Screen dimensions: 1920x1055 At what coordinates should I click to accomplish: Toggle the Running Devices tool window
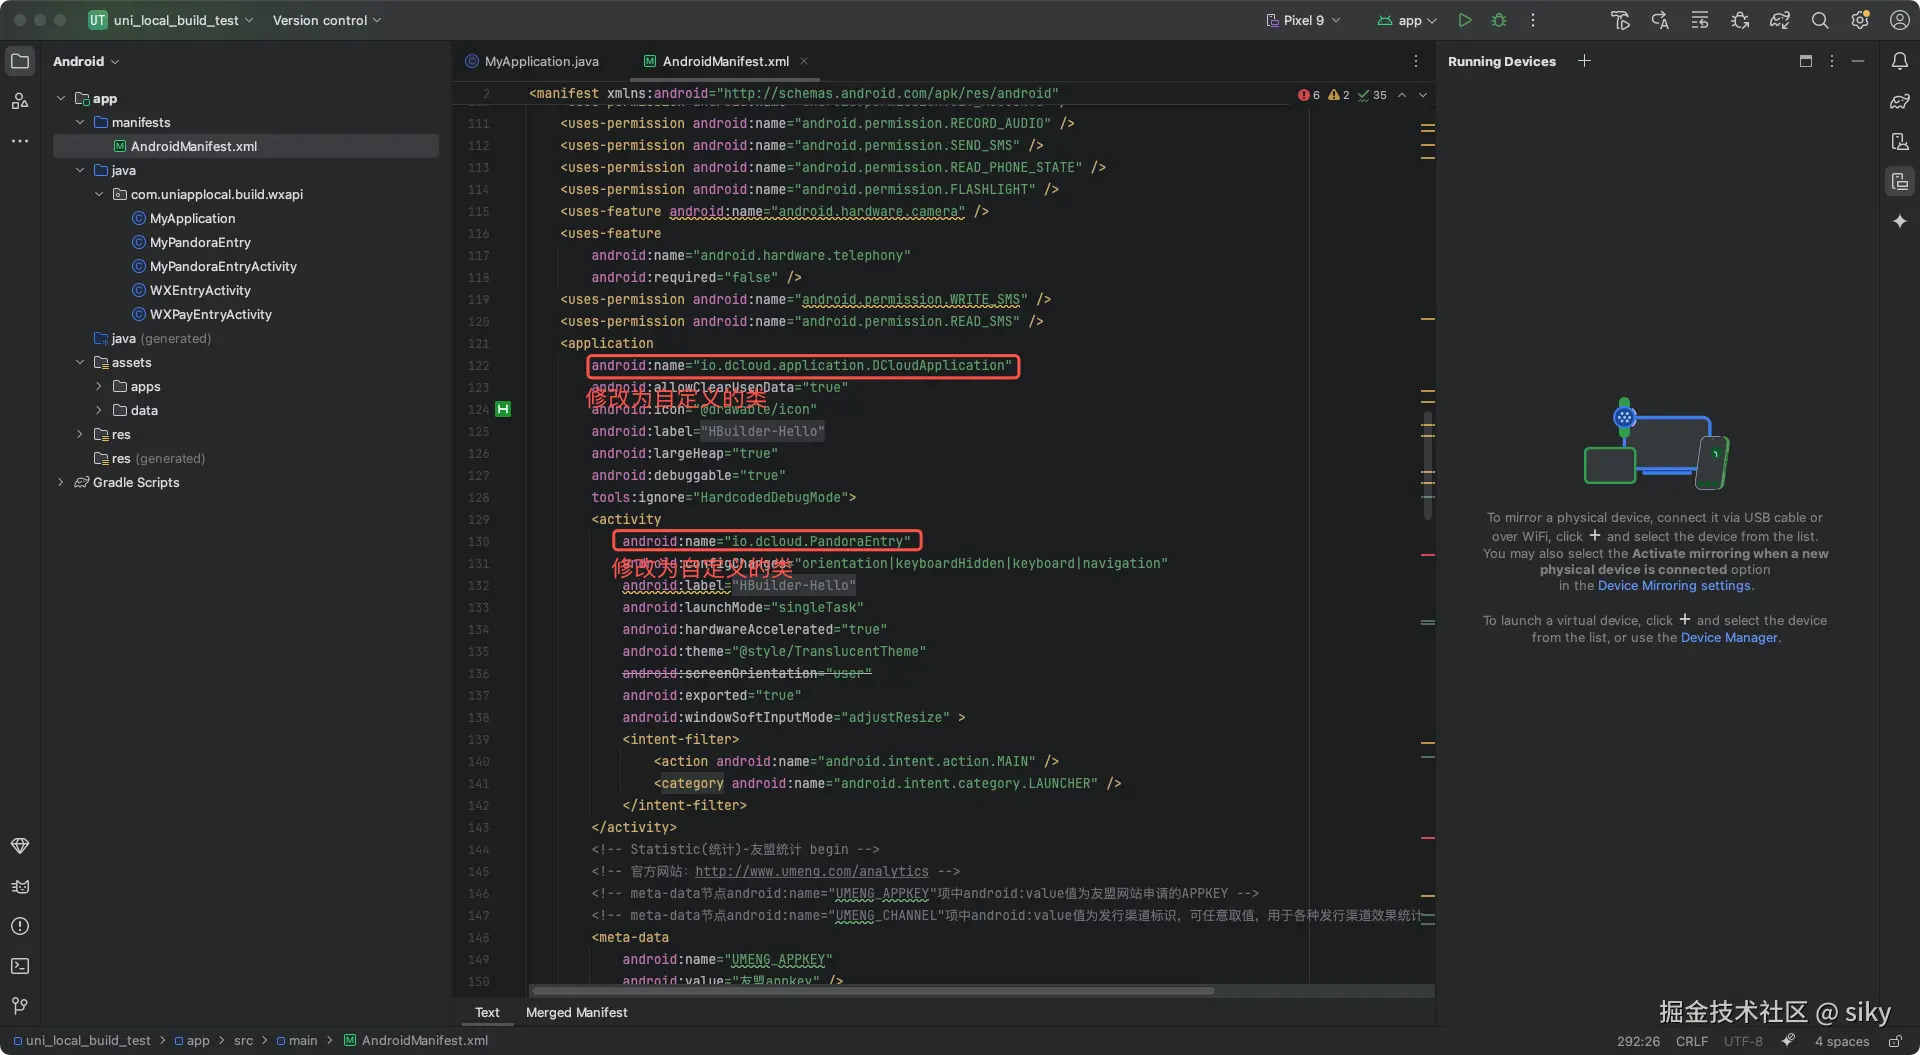pos(1899,181)
